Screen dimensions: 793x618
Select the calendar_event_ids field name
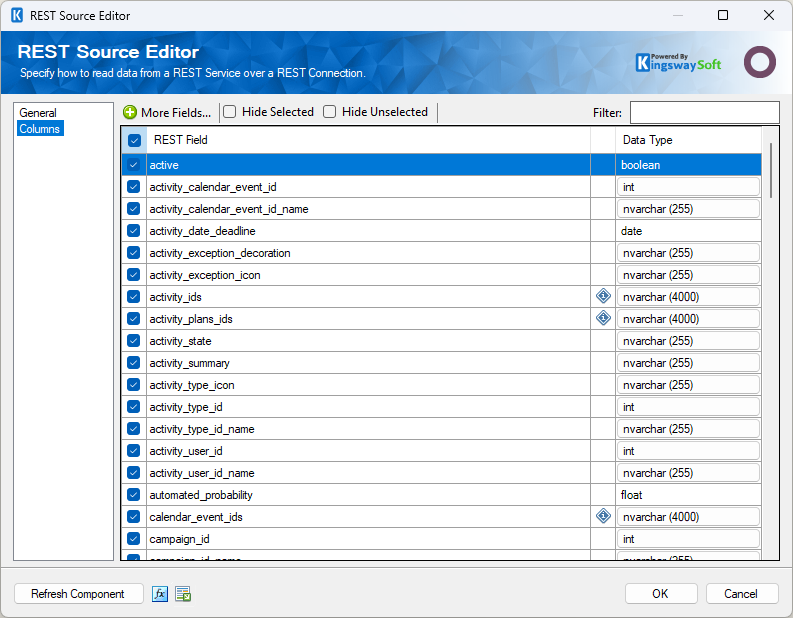[x=196, y=517]
